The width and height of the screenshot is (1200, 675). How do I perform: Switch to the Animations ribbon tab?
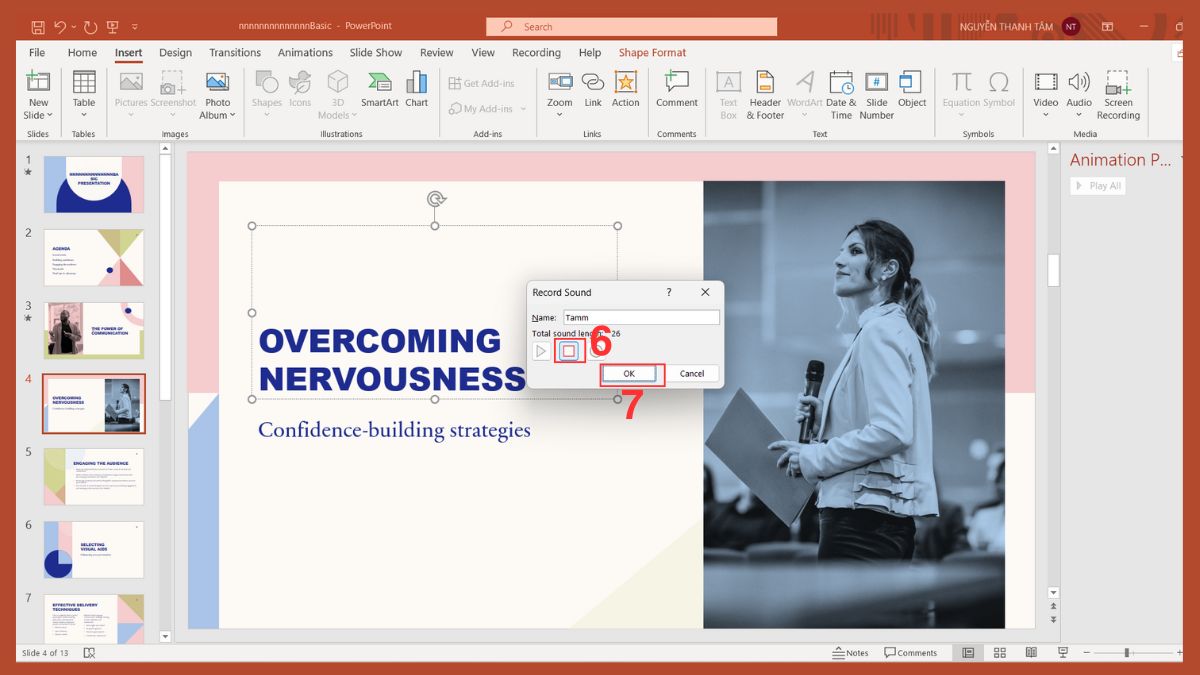(x=305, y=52)
